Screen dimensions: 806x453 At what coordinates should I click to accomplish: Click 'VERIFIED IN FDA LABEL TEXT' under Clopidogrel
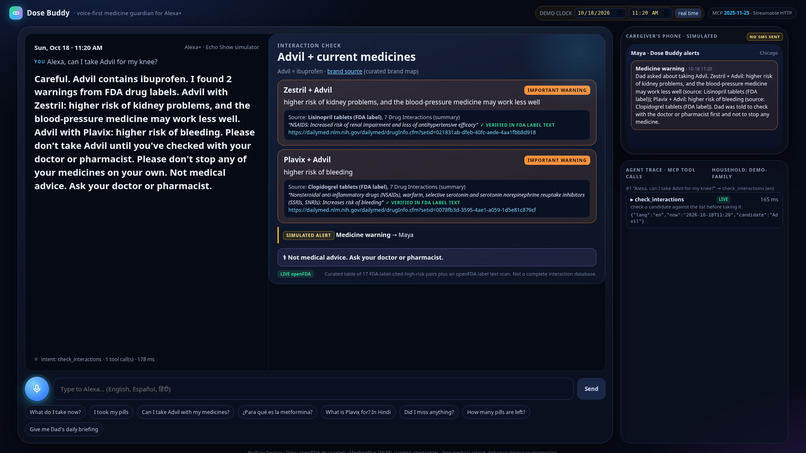click(x=425, y=203)
